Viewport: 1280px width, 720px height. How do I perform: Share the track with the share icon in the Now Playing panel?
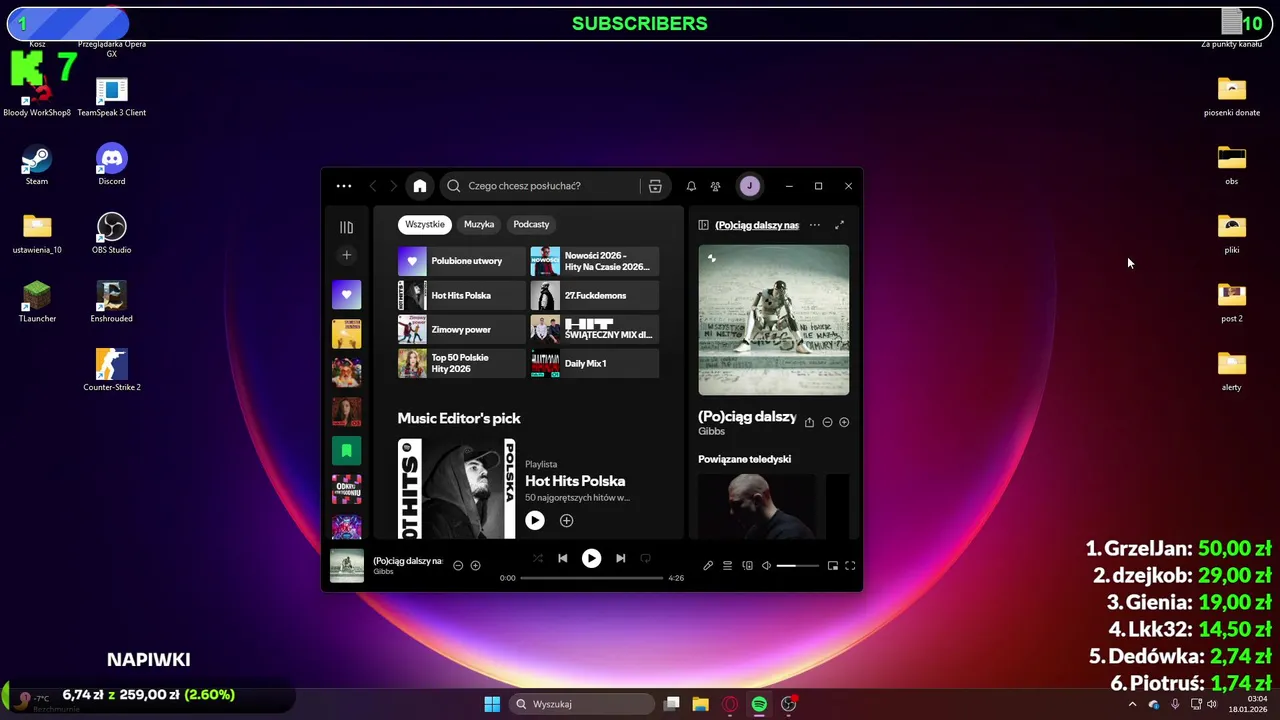coord(809,422)
